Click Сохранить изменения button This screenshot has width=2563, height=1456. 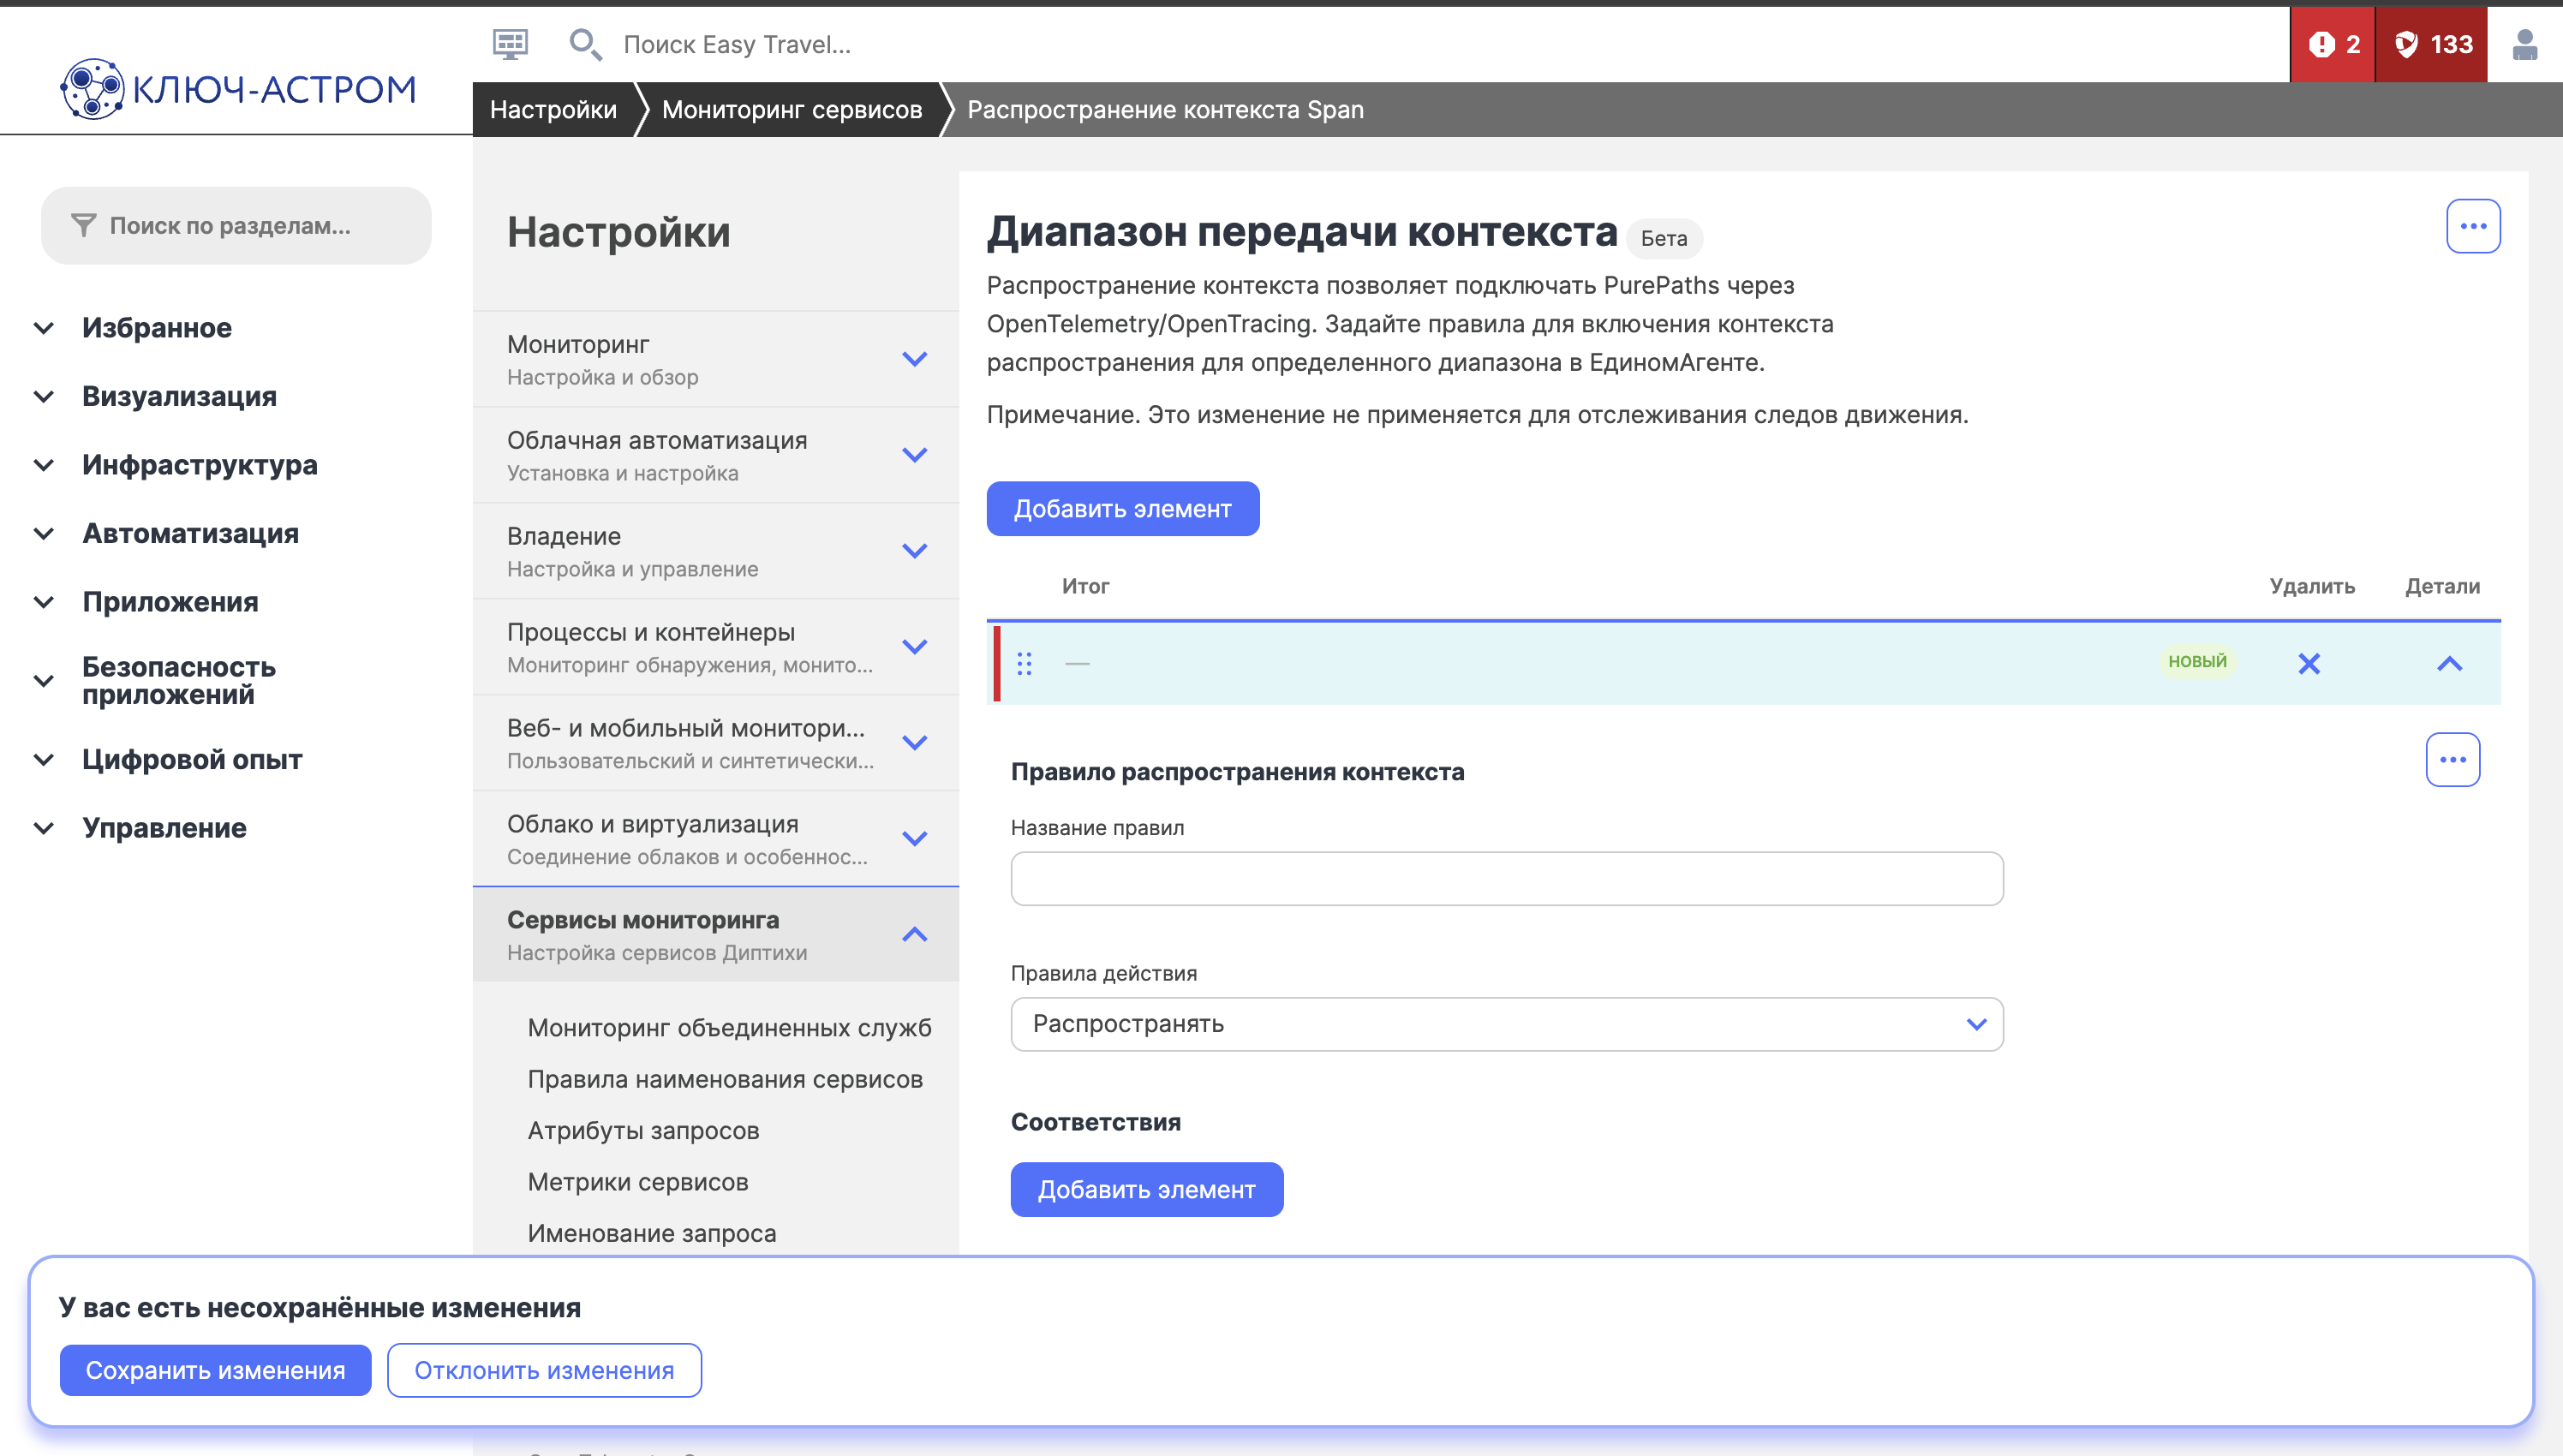215,1370
